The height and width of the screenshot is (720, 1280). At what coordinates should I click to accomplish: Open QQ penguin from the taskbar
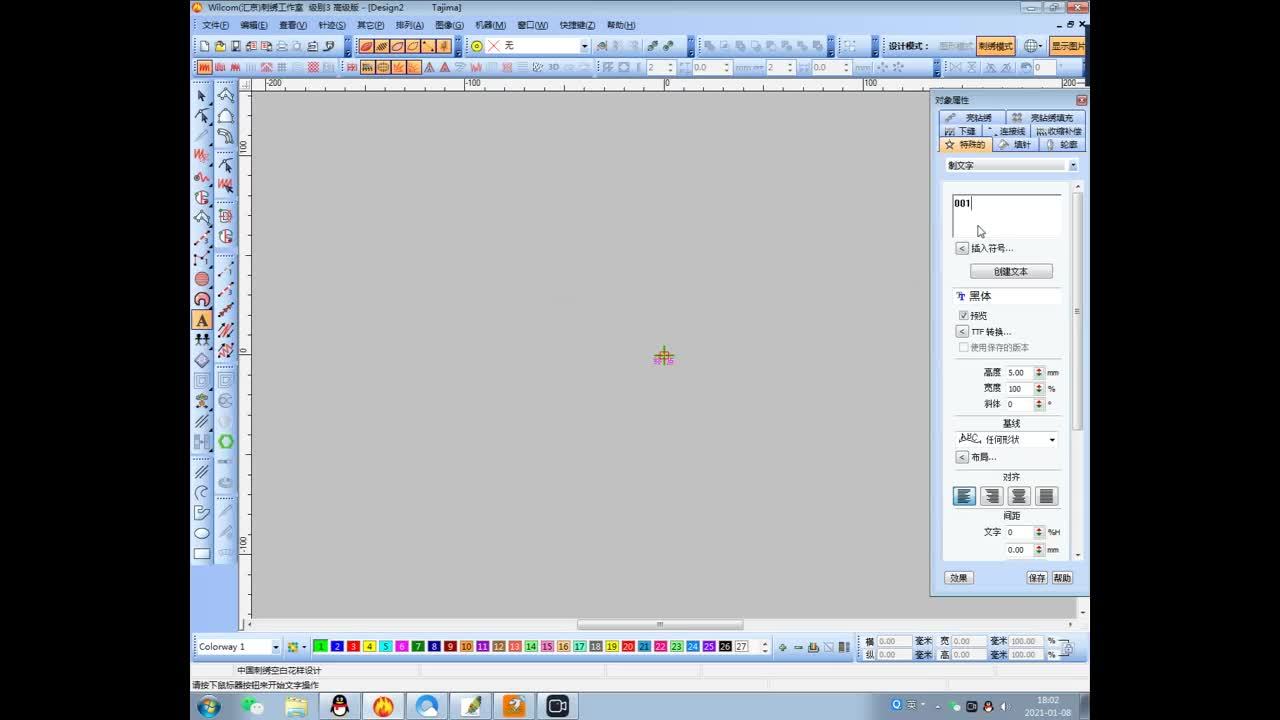point(340,706)
